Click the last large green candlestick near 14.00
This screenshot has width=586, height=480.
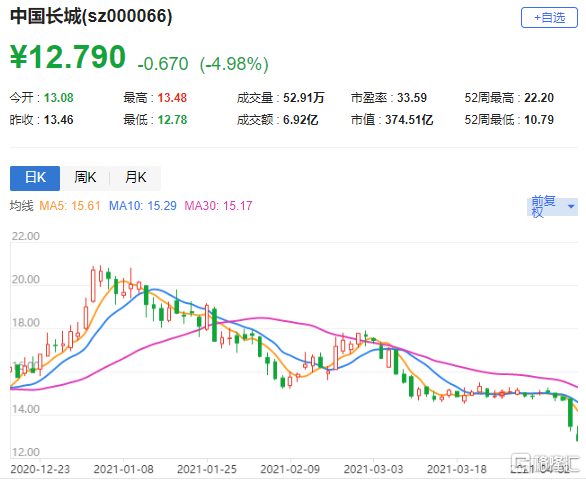570,413
